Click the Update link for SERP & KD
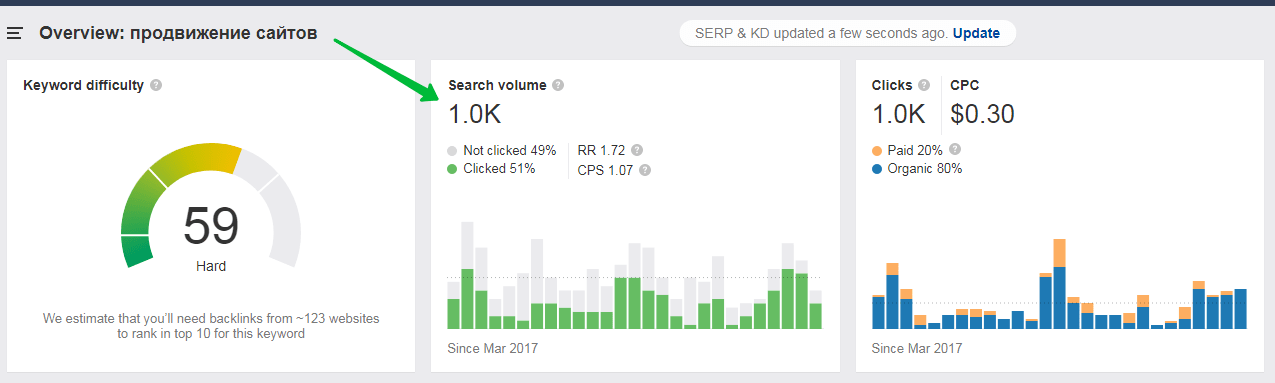The height and width of the screenshot is (383, 1275). (x=976, y=33)
